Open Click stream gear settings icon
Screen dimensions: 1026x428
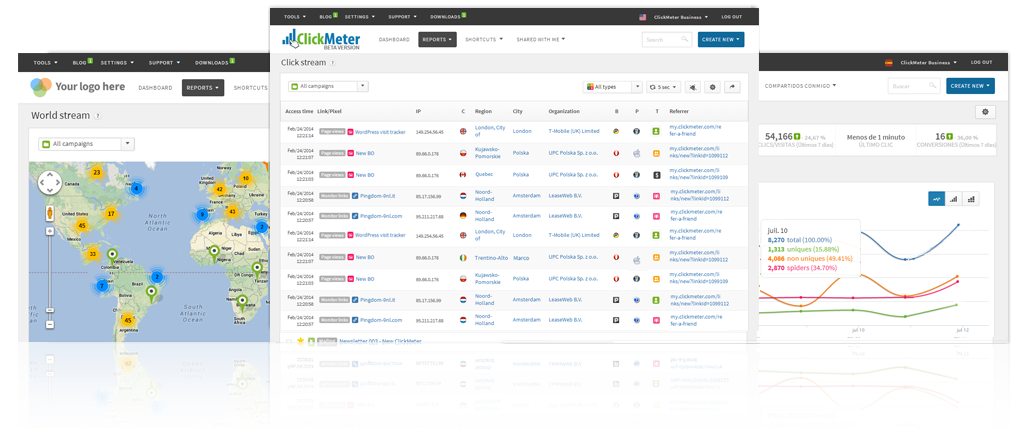713,87
